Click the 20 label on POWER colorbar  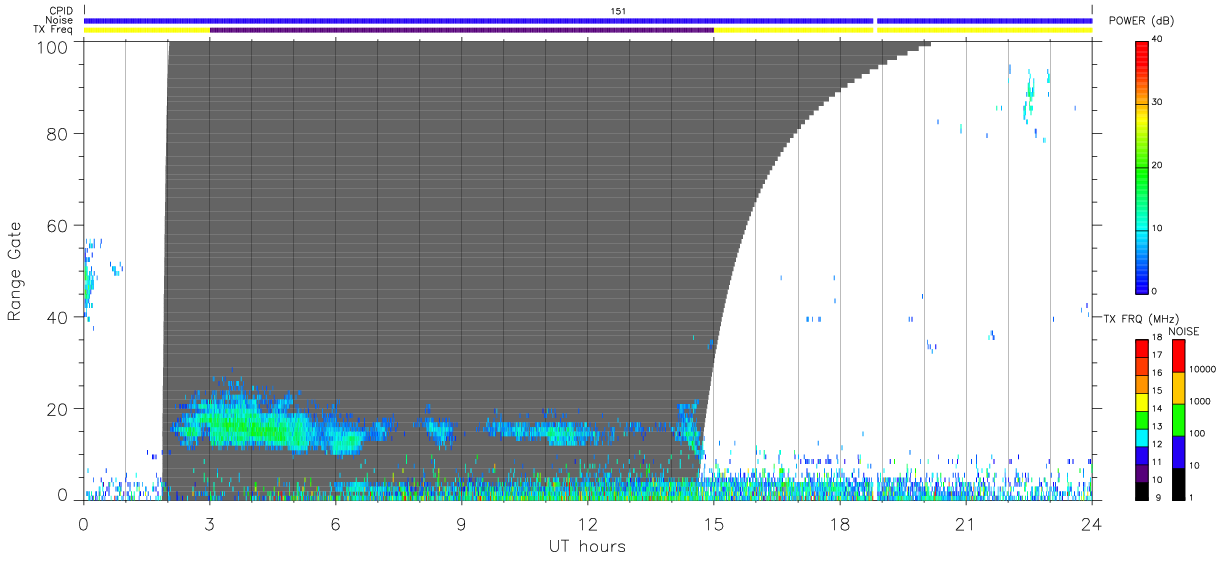click(x=1155, y=165)
